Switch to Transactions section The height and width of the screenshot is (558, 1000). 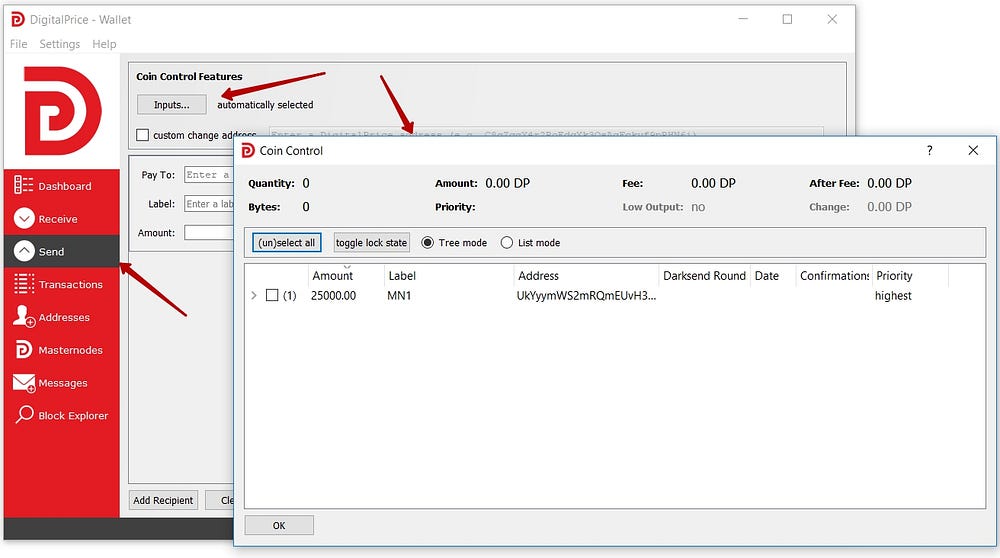(x=61, y=284)
